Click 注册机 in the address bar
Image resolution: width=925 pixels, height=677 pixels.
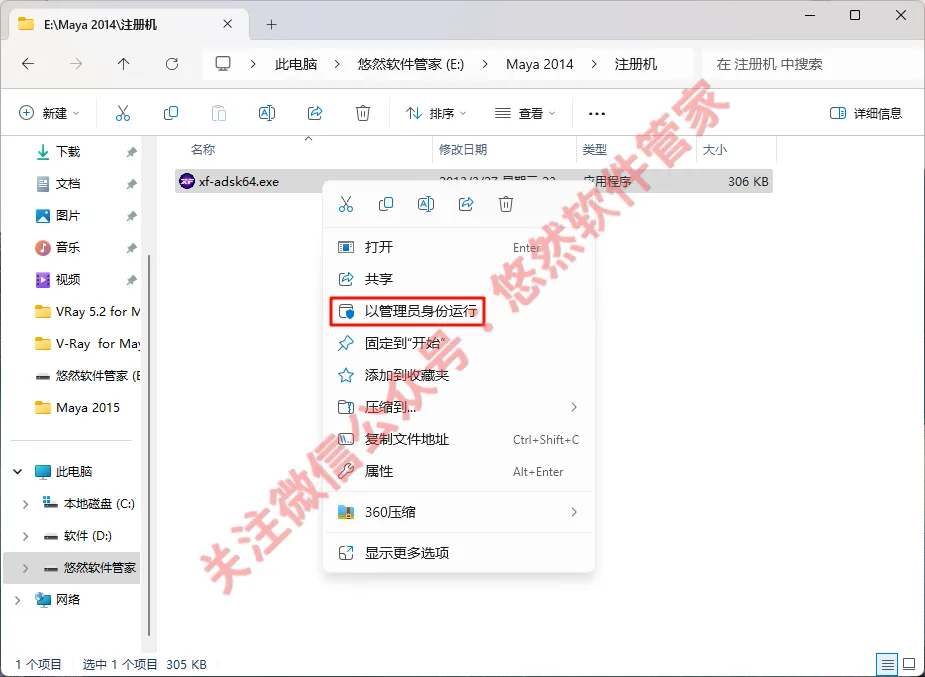(x=636, y=64)
